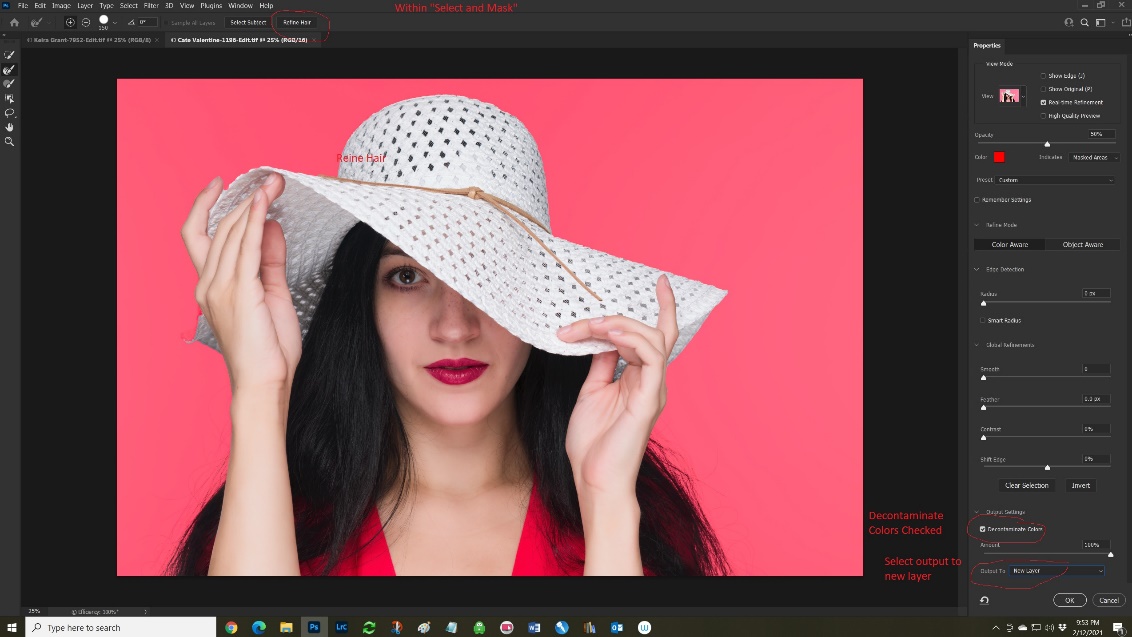Select the Lasso tool
The width and height of the screenshot is (1132, 637).
[x=9, y=113]
